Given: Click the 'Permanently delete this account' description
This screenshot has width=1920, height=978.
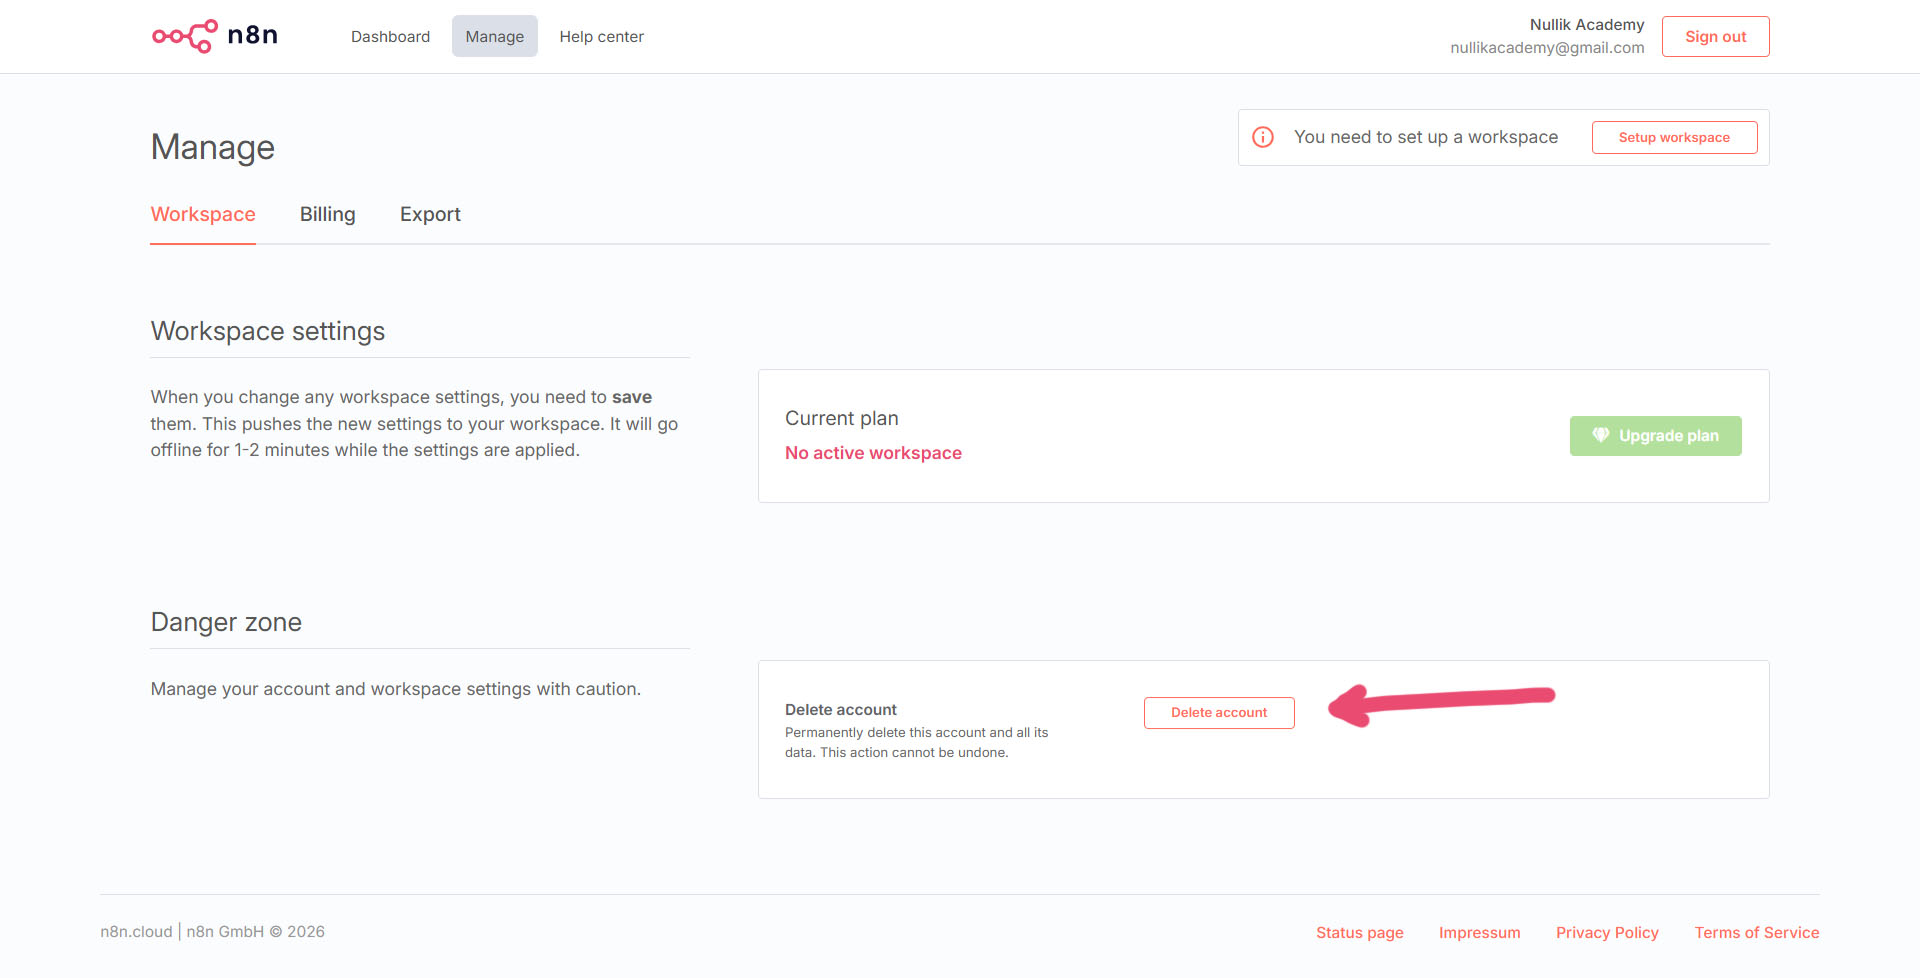Looking at the screenshot, I should 917,742.
